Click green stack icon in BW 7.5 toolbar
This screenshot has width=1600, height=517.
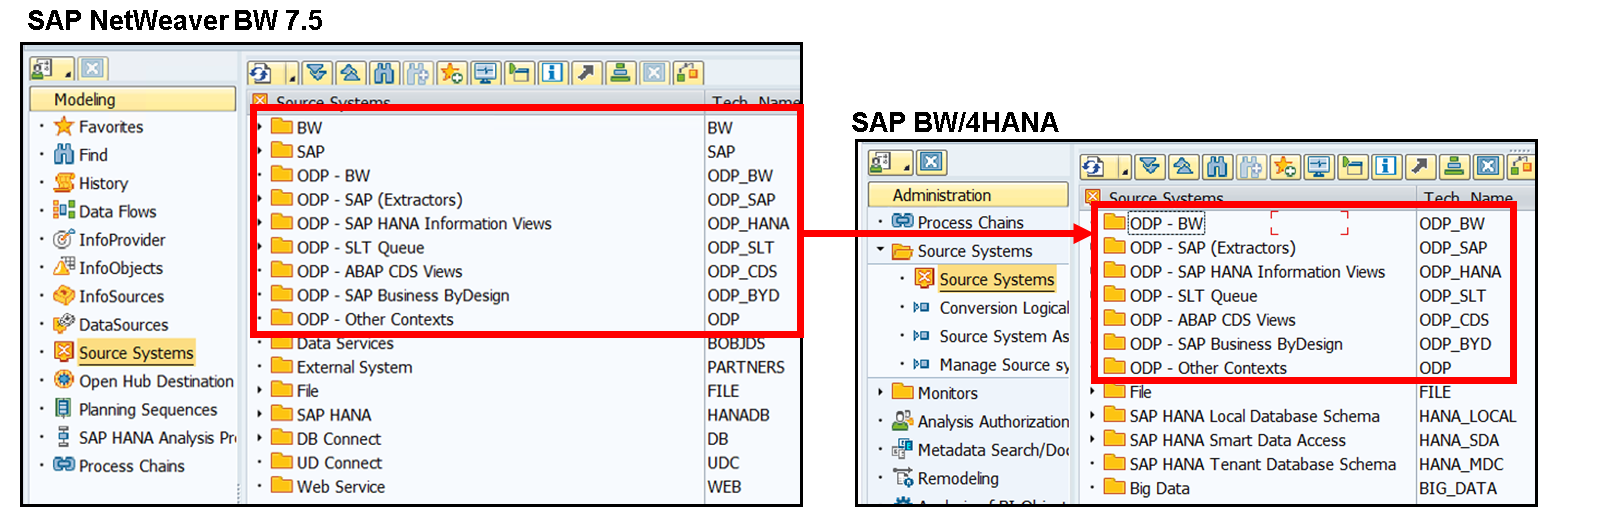(x=620, y=73)
